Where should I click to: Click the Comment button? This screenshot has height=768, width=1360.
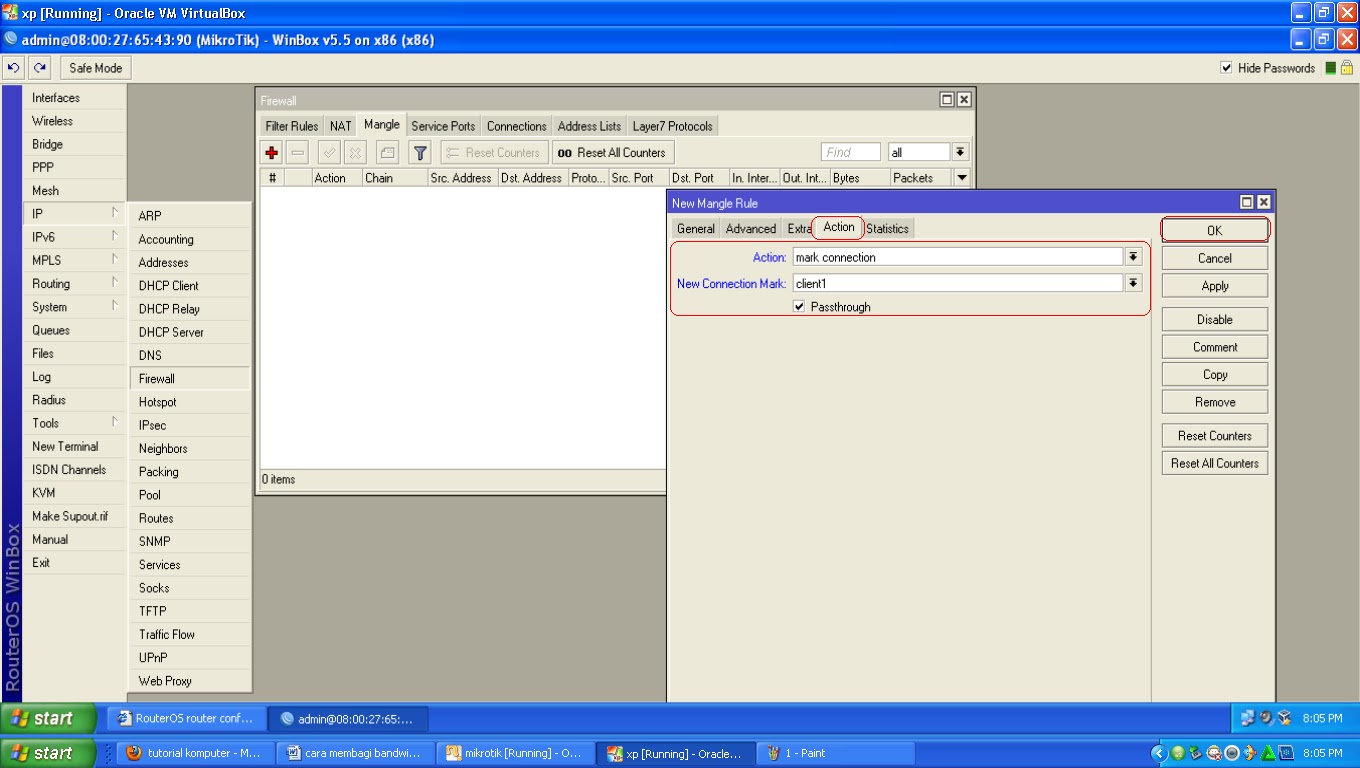click(1215, 347)
